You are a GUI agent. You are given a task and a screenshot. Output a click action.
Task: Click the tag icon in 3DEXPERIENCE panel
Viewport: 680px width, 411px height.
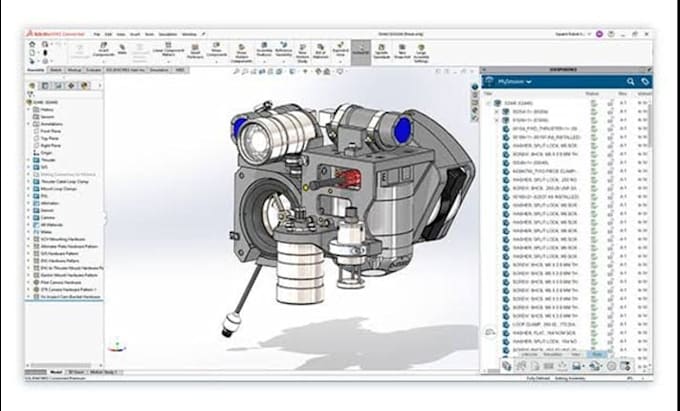click(645, 82)
